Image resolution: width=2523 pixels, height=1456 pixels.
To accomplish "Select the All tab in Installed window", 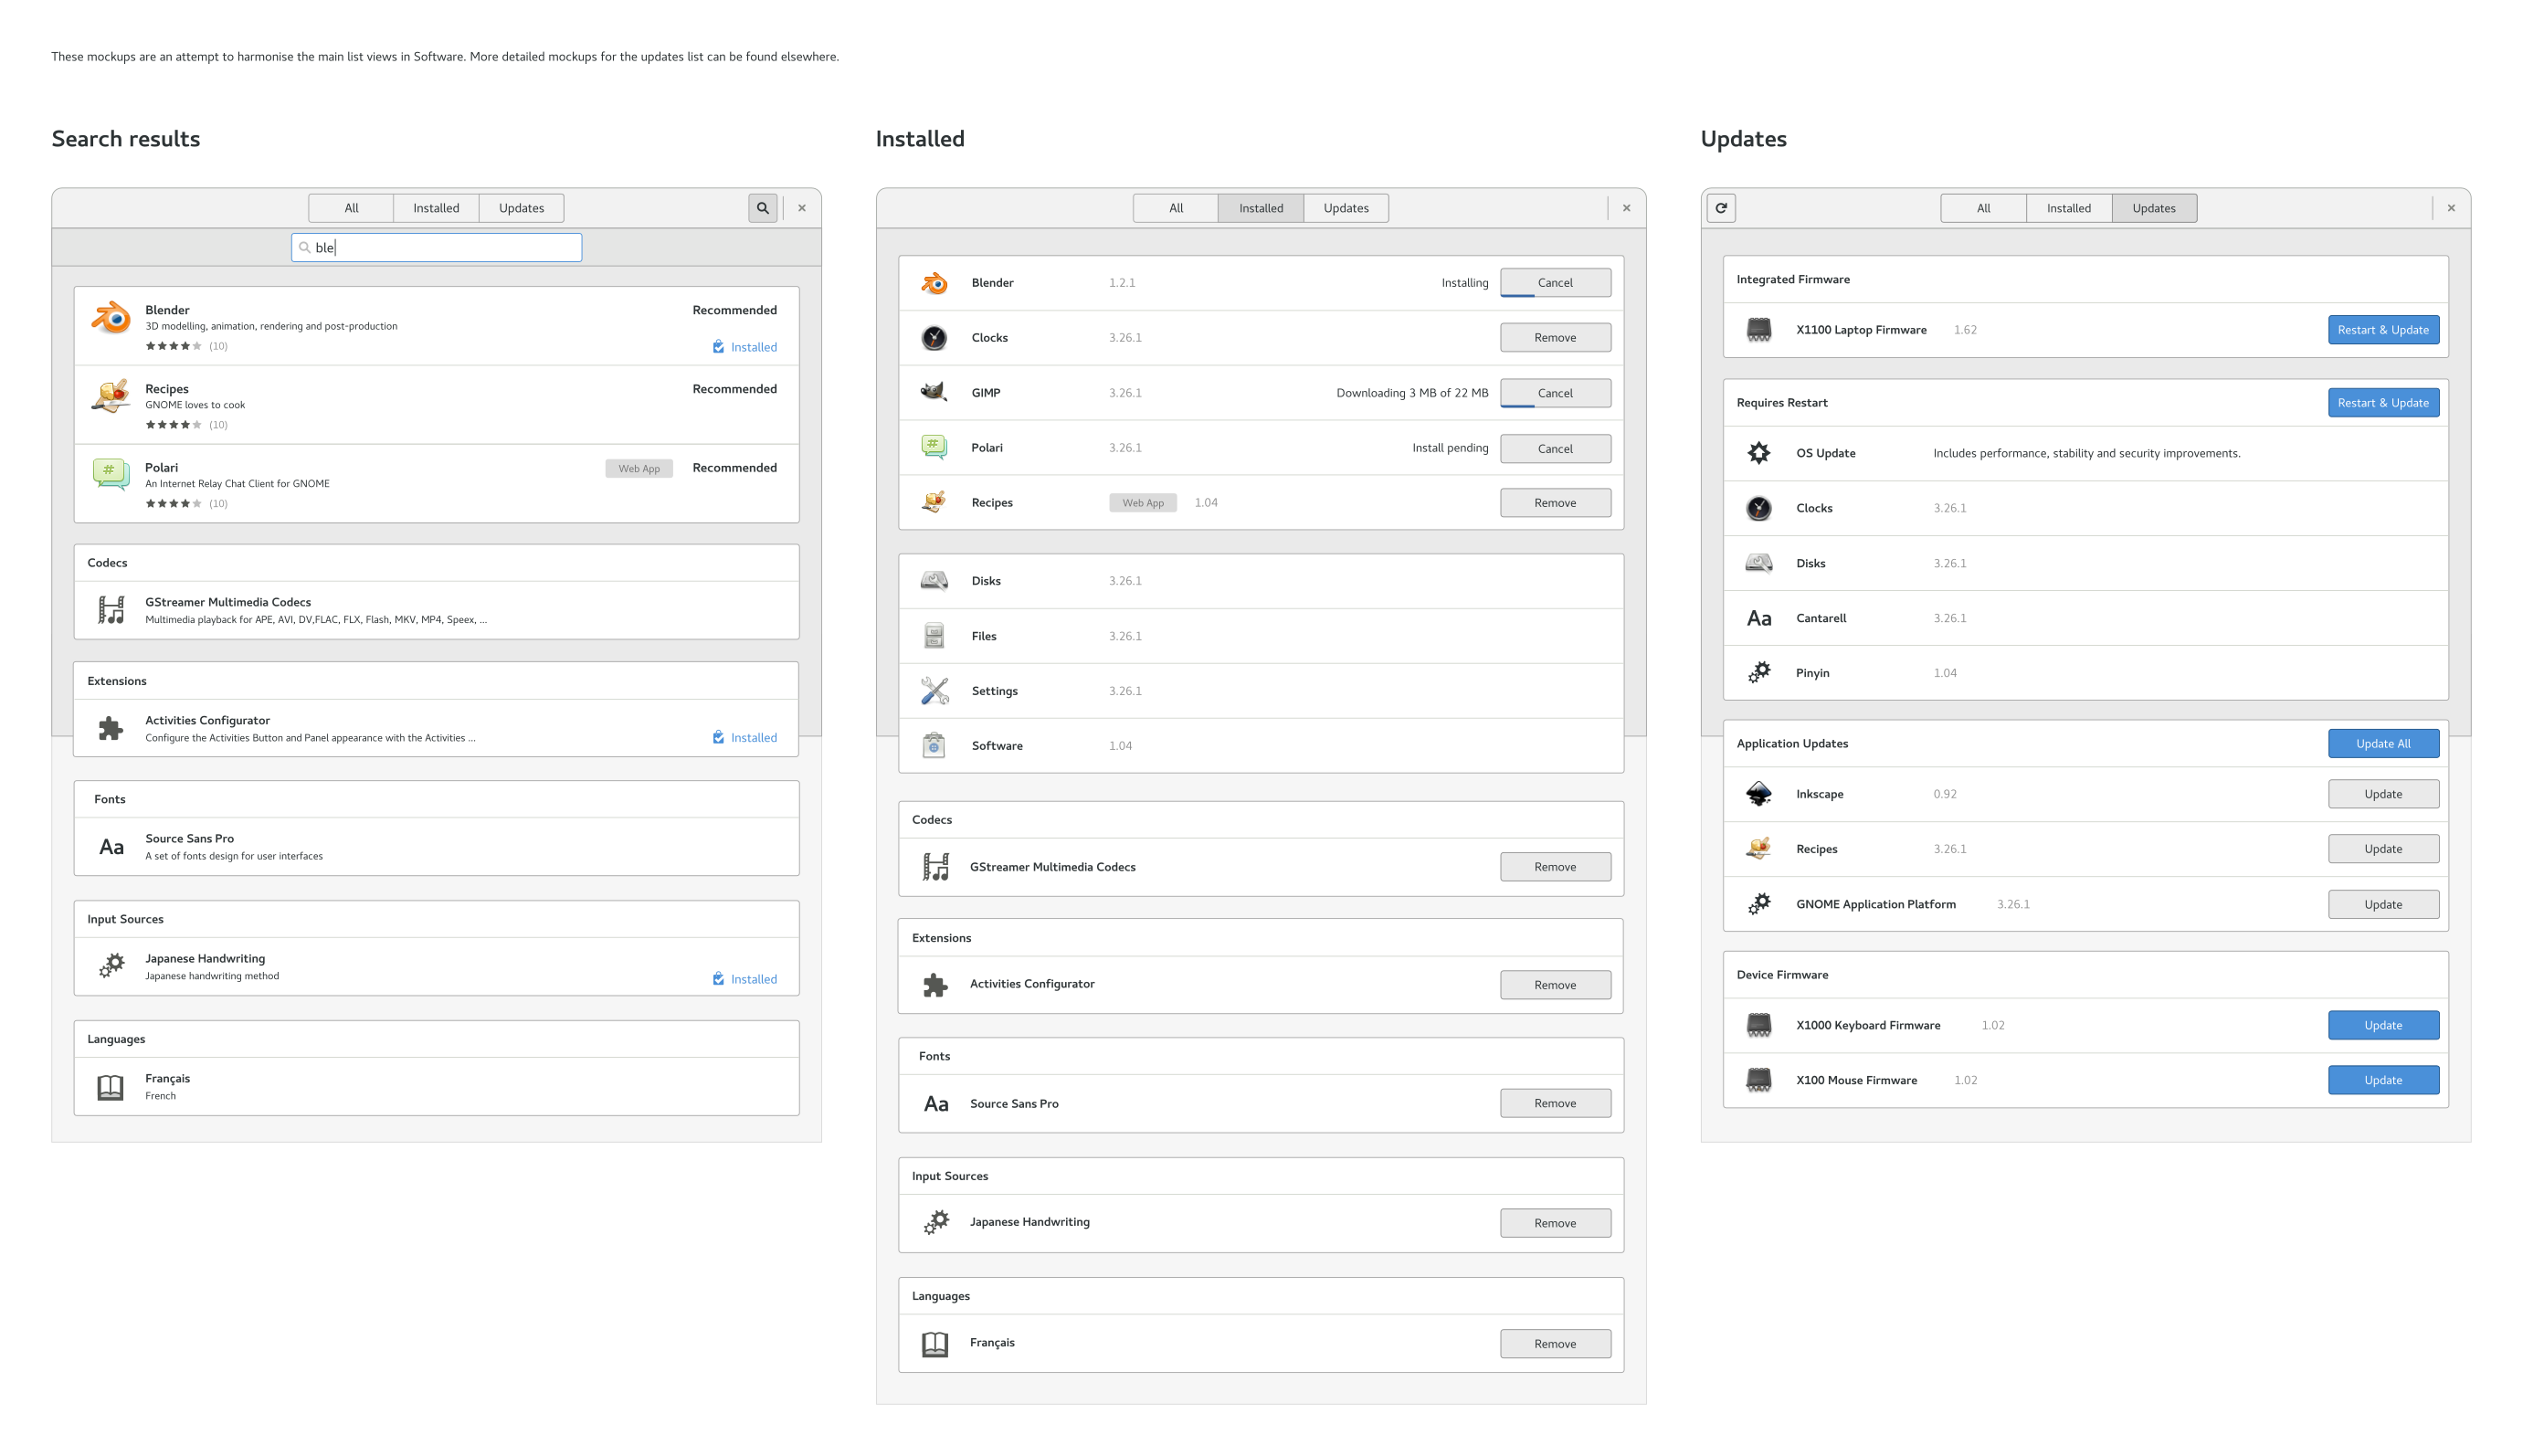I will click(x=1175, y=208).
